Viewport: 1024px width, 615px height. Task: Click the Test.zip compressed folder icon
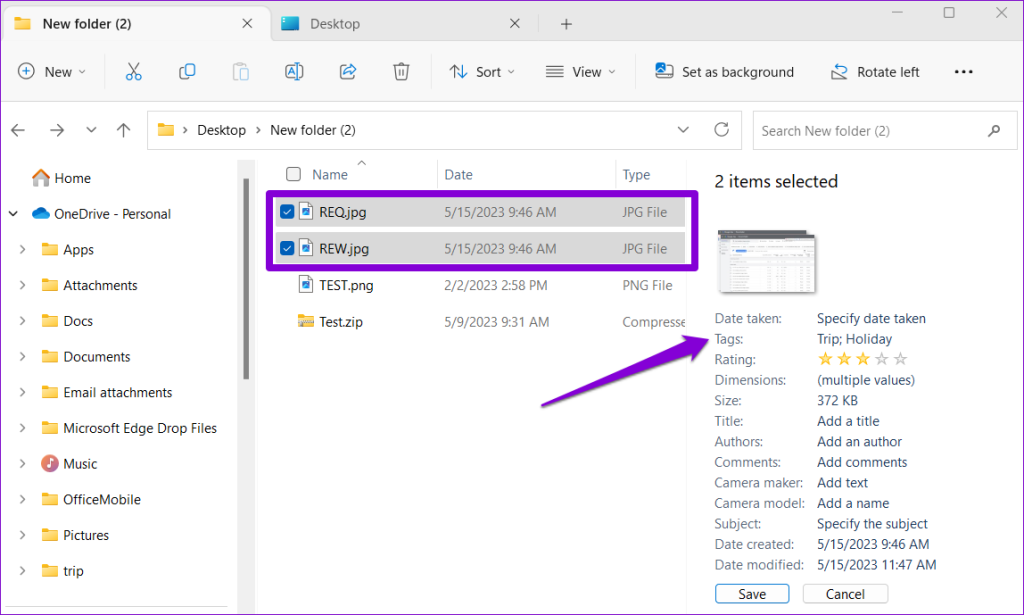(306, 321)
